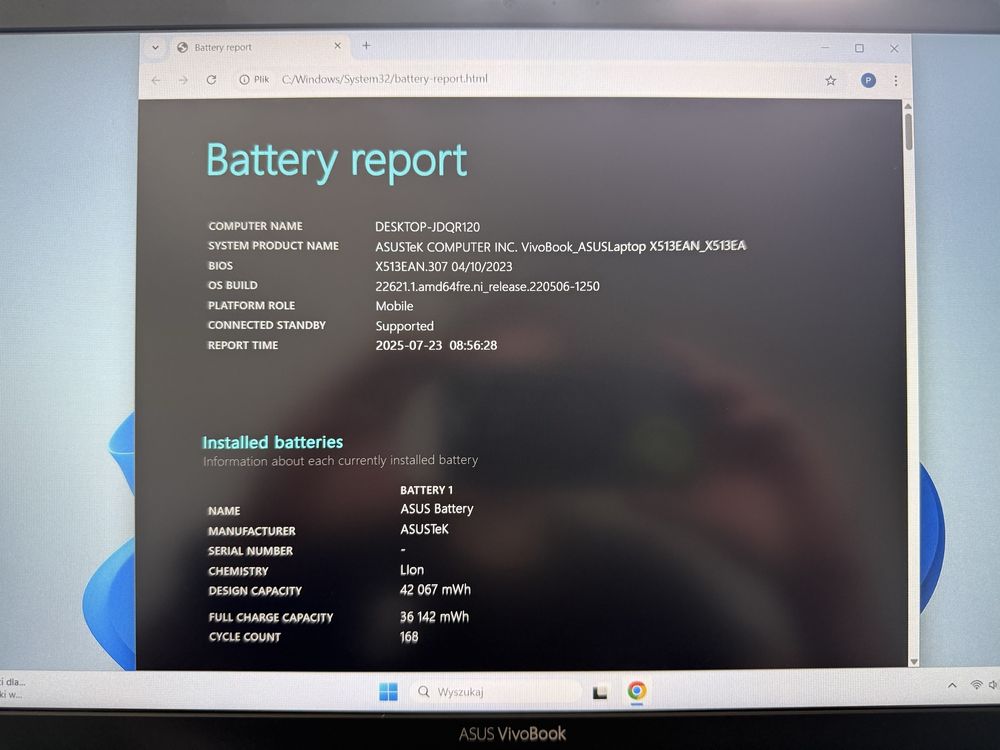Click the SERIAL NUMBER label
Viewport: 1000px width, 750px height.
tap(250, 550)
